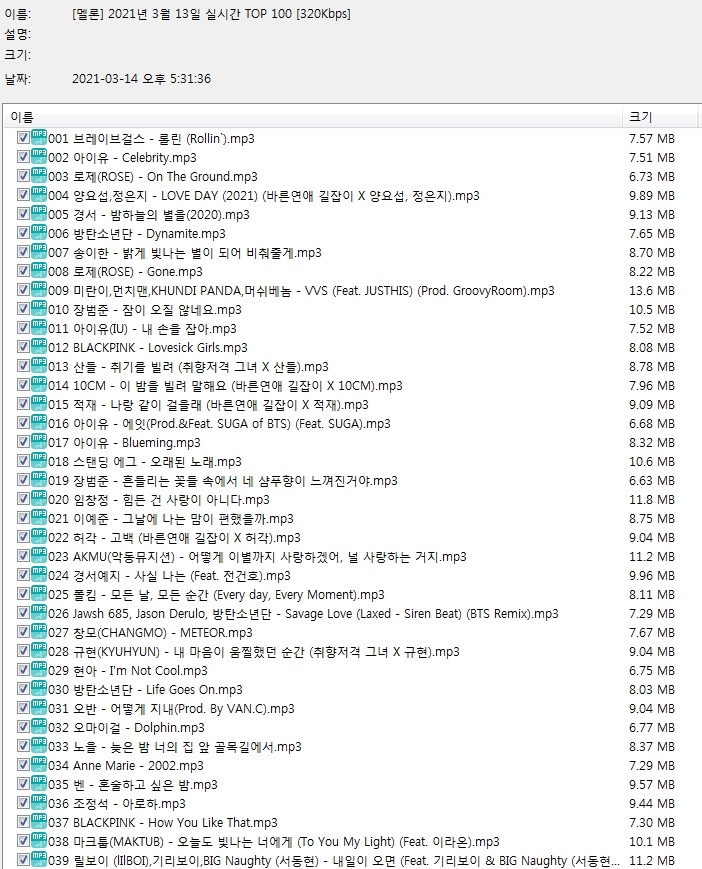This screenshot has width=702, height=869.
Task: Select the MP3 icon for 007 송이한
Action: click(39, 251)
